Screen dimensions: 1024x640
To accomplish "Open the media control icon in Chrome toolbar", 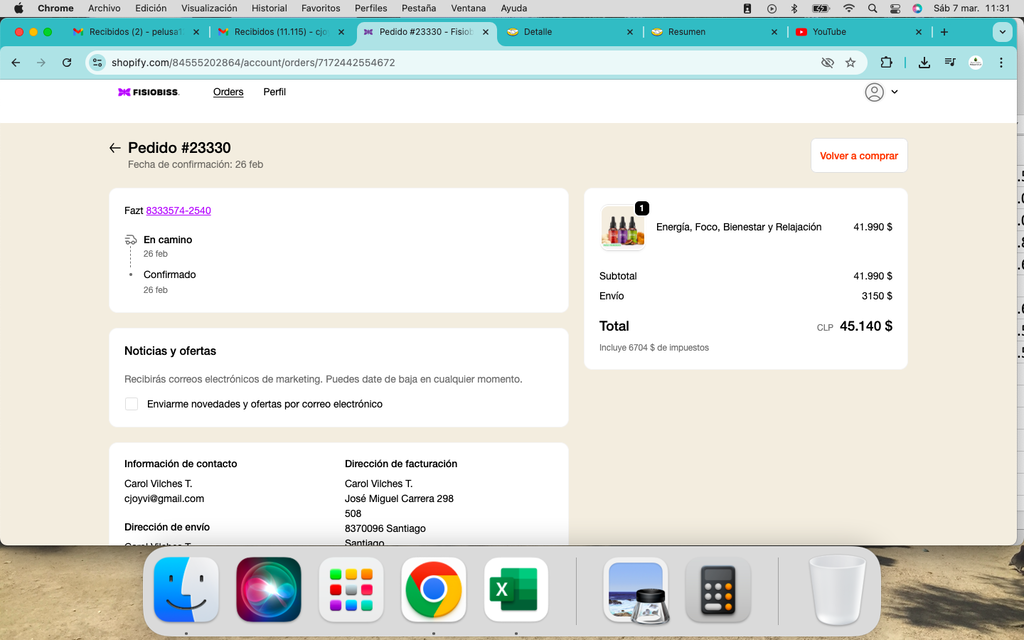I will tap(950, 63).
